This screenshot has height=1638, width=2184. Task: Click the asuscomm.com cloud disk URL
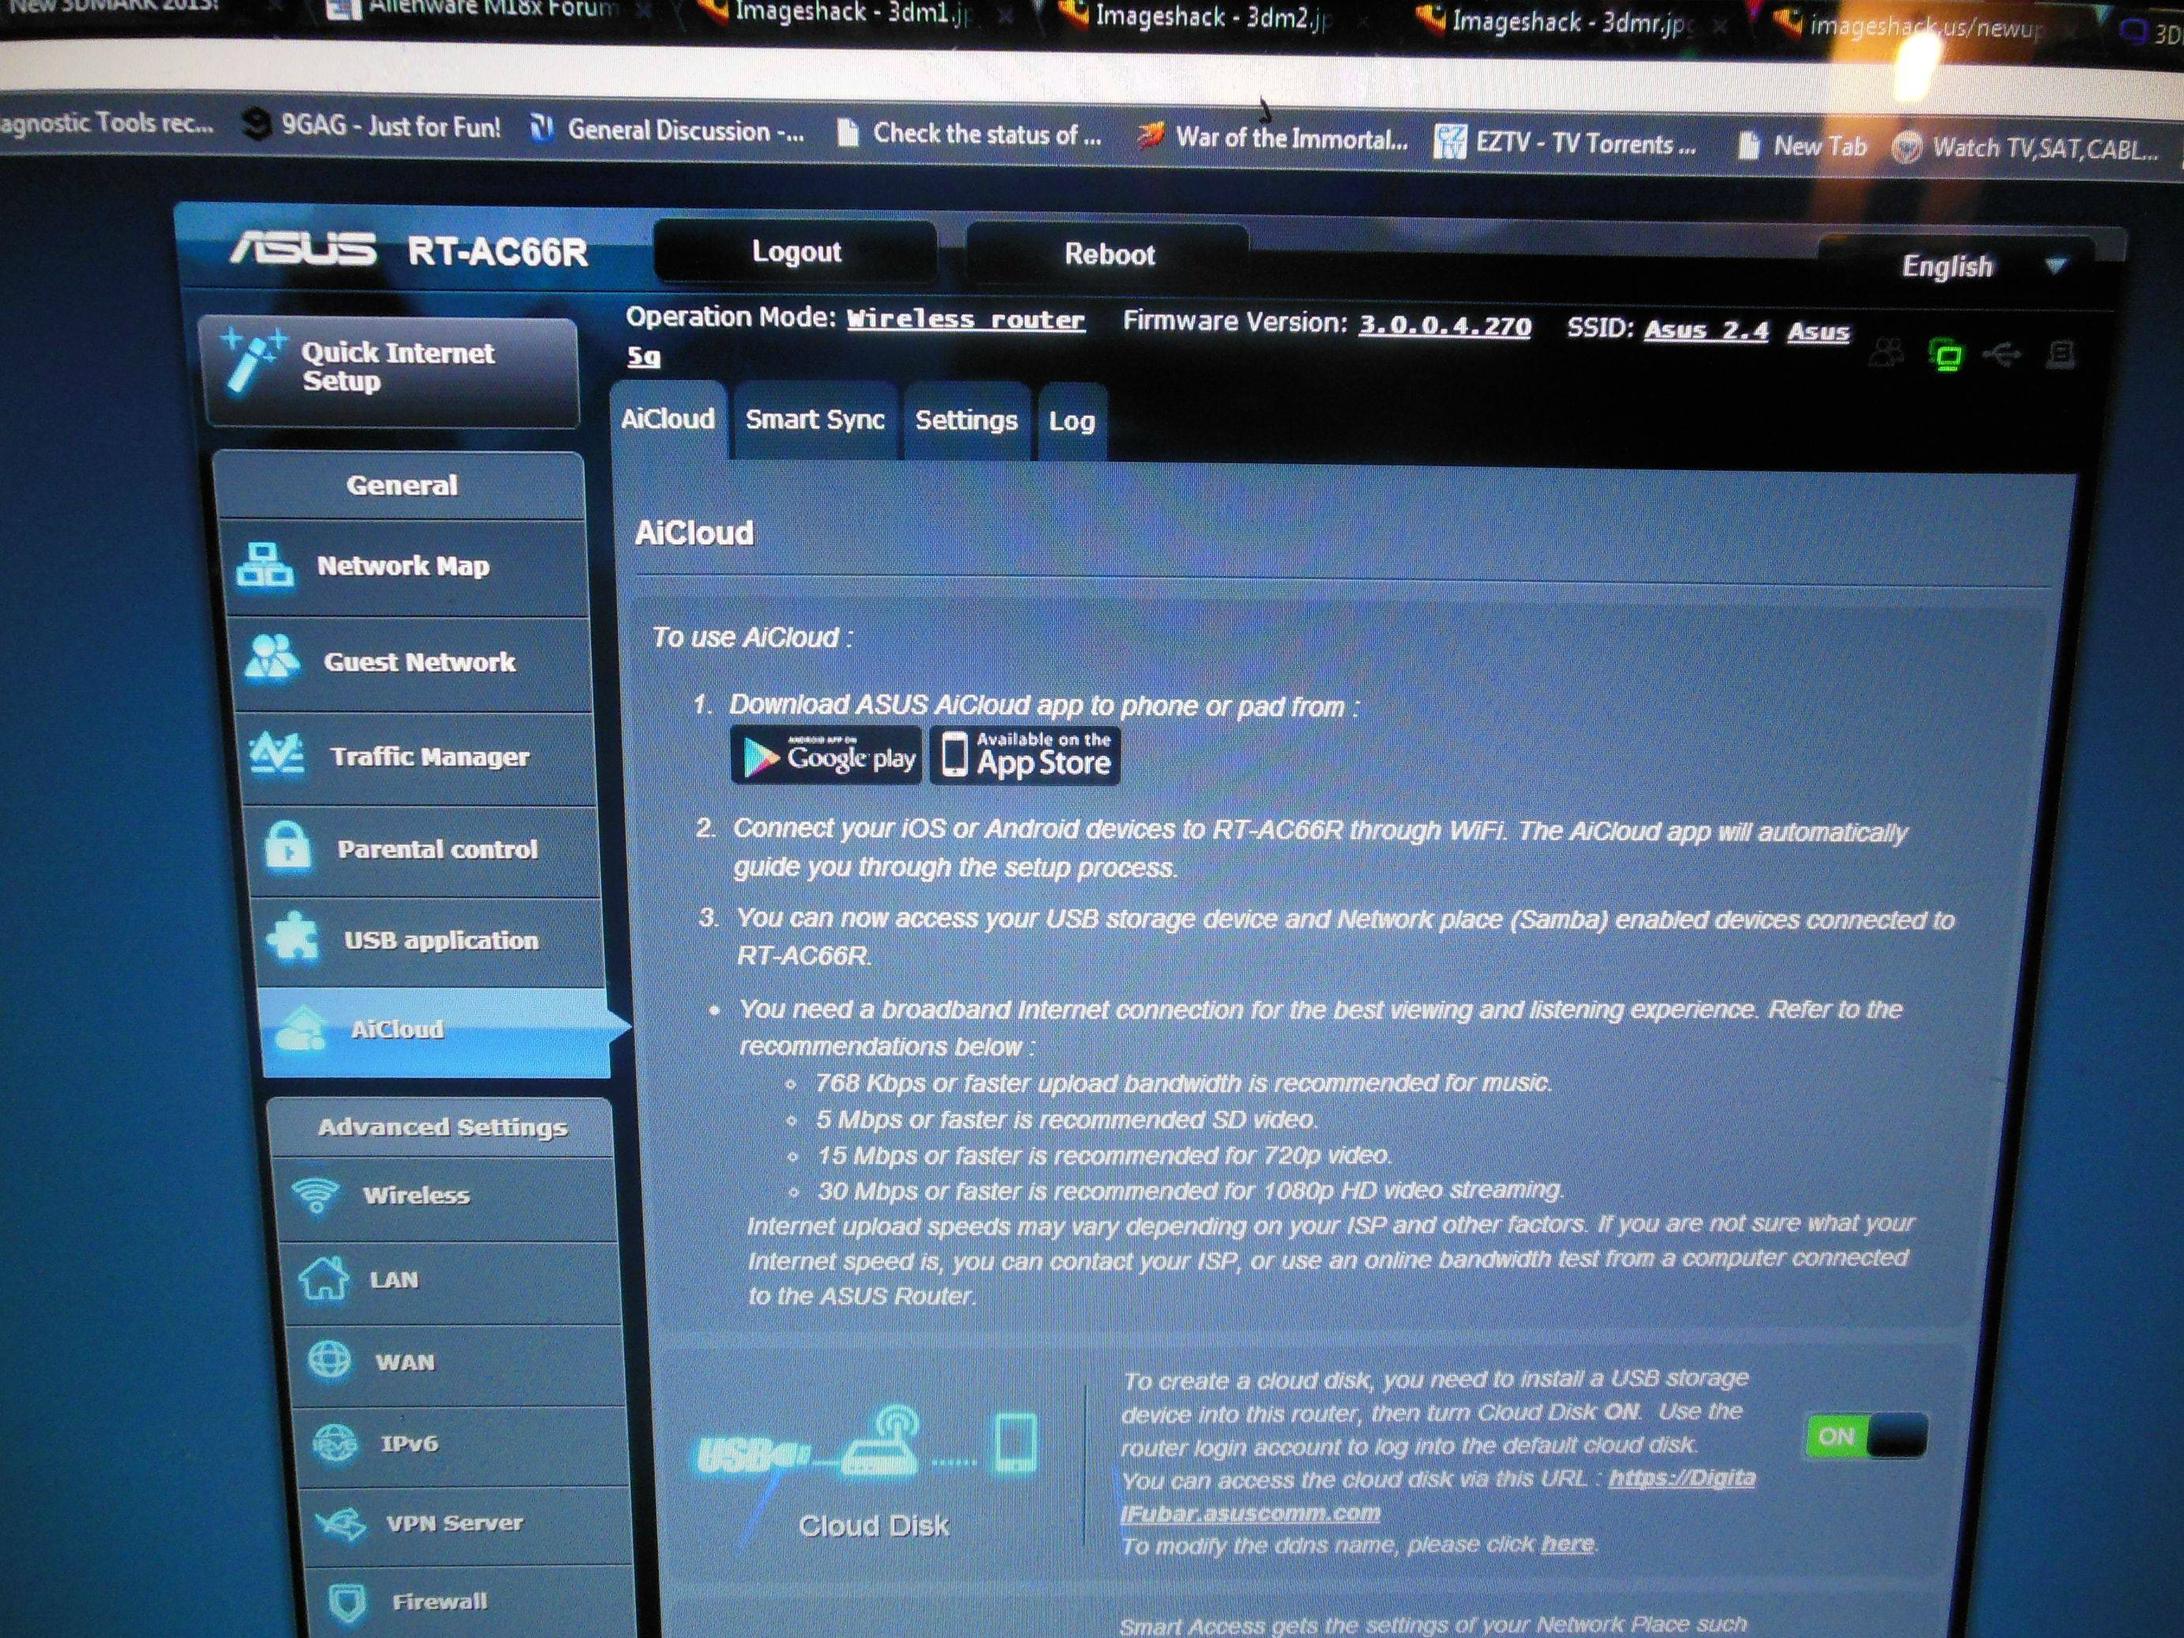(x=1437, y=1495)
